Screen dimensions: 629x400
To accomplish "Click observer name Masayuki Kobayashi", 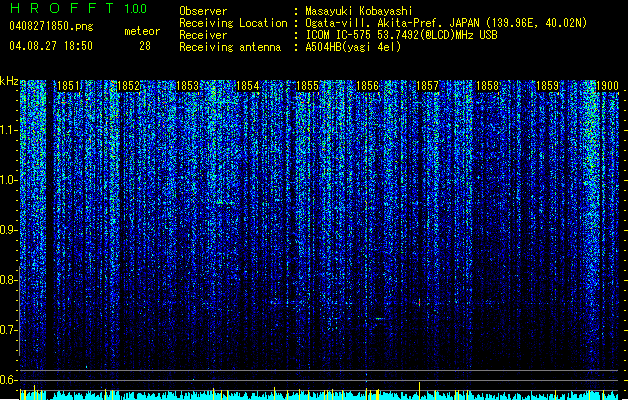I will coord(359,11).
